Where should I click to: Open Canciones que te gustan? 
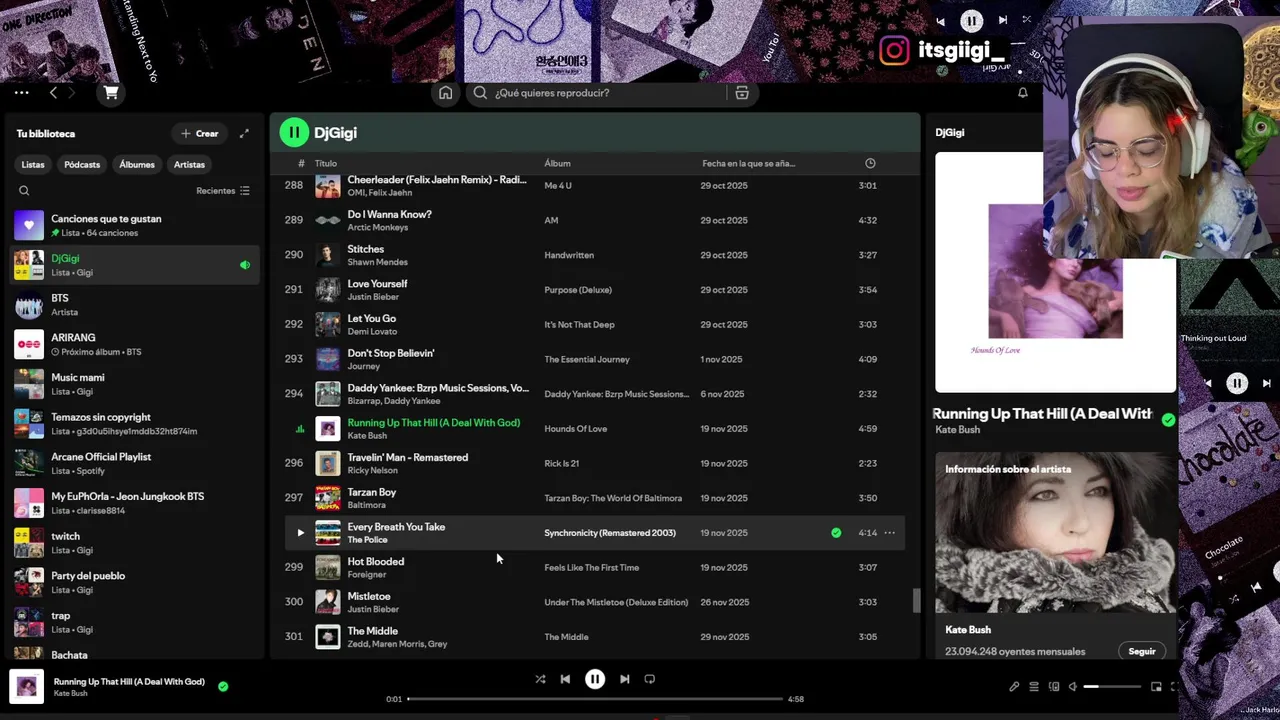click(135, 225)
